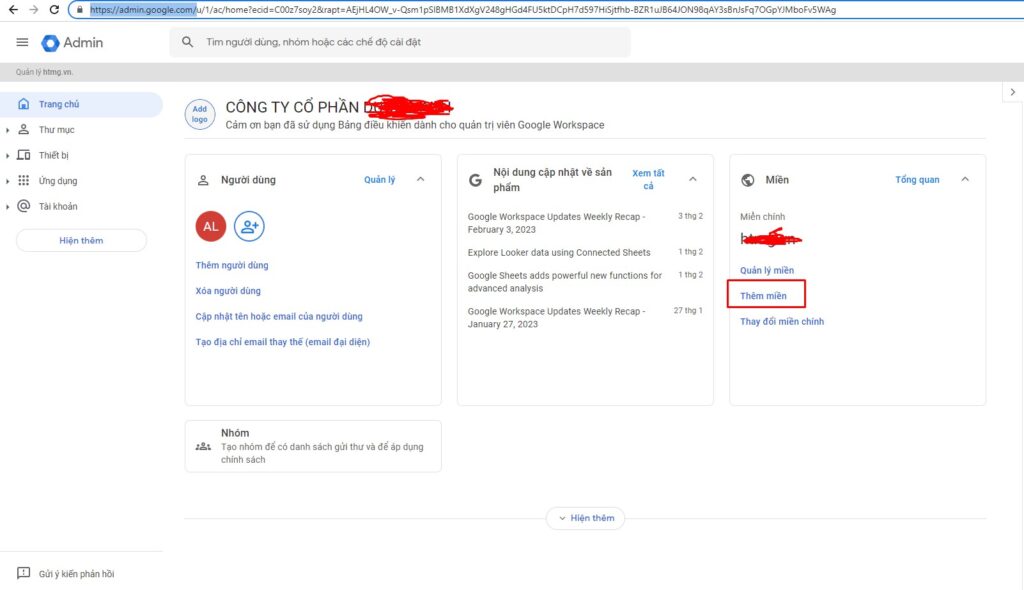Open the AL user avatar
The width and height of the screenshot is (1024, 590).
click(211, 227)
